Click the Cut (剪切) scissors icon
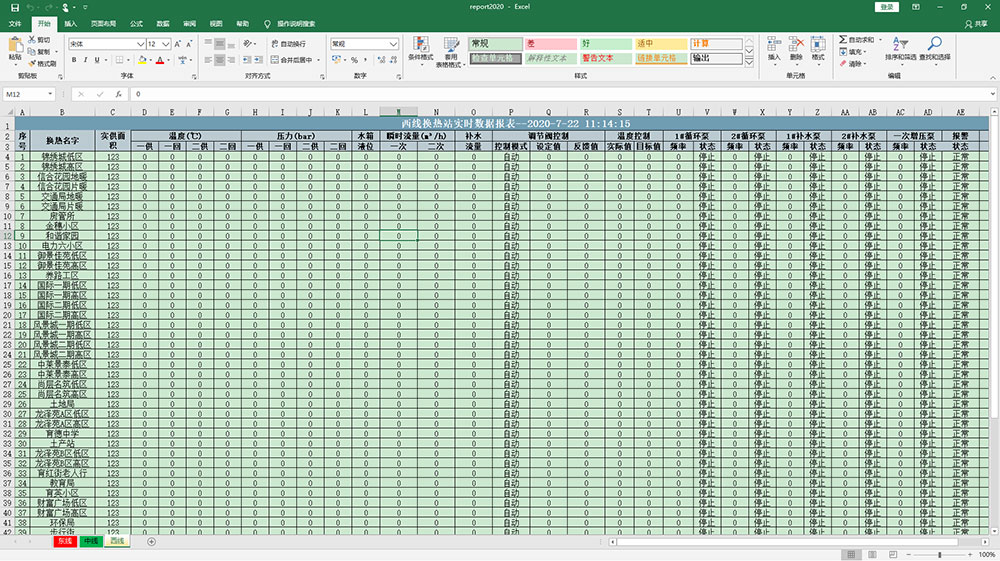1000x561 pixels. click(x=32, y=40)
